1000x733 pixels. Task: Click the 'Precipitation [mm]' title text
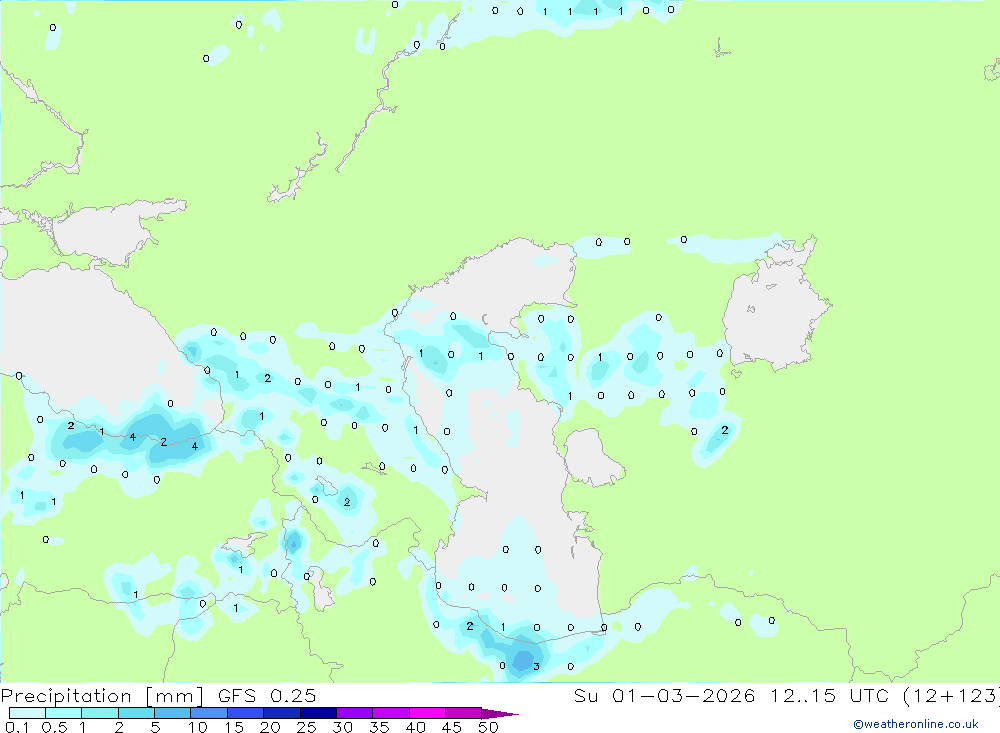102,695
